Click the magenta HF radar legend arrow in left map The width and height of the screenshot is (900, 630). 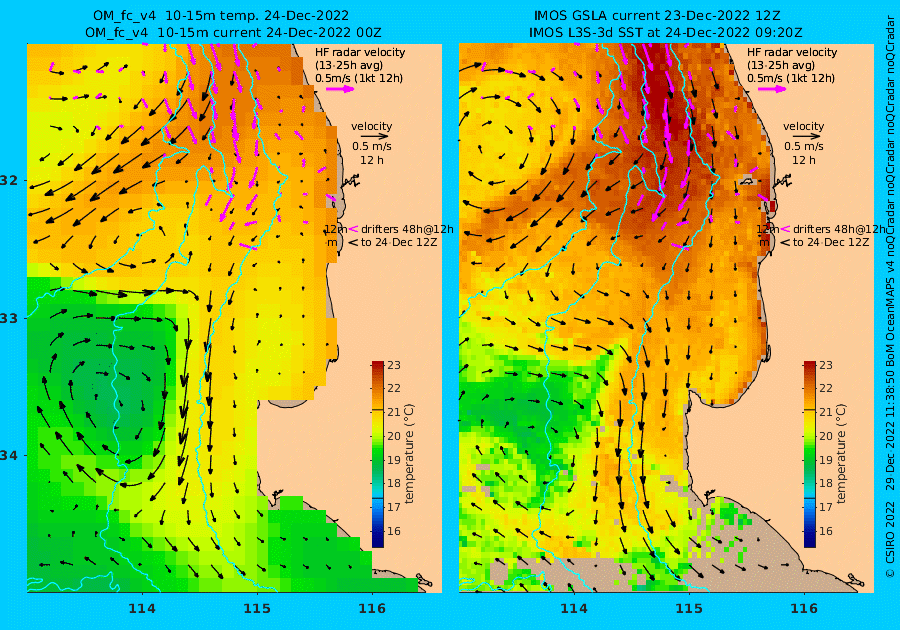[340, 89]
